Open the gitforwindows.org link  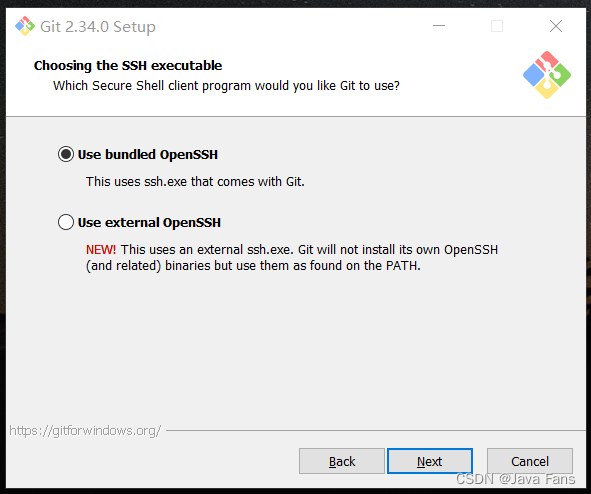(85, 430)
